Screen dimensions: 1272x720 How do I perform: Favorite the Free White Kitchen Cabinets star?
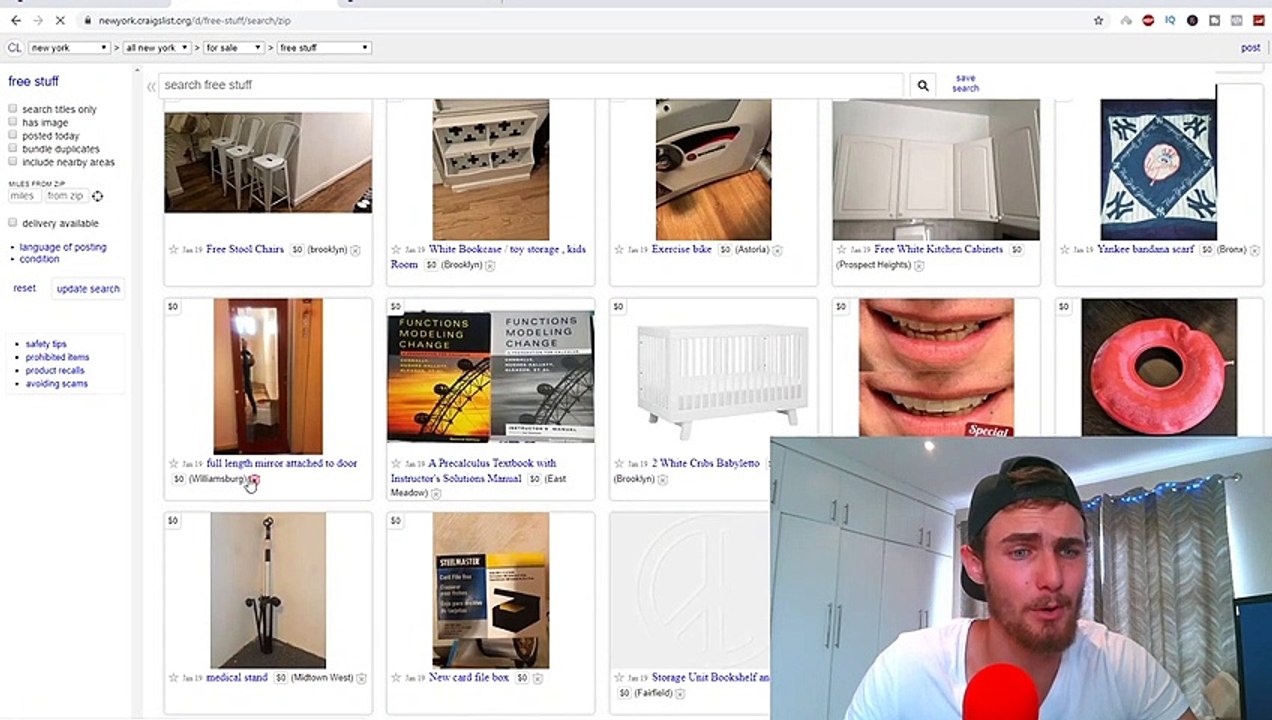tap(841, 250)
